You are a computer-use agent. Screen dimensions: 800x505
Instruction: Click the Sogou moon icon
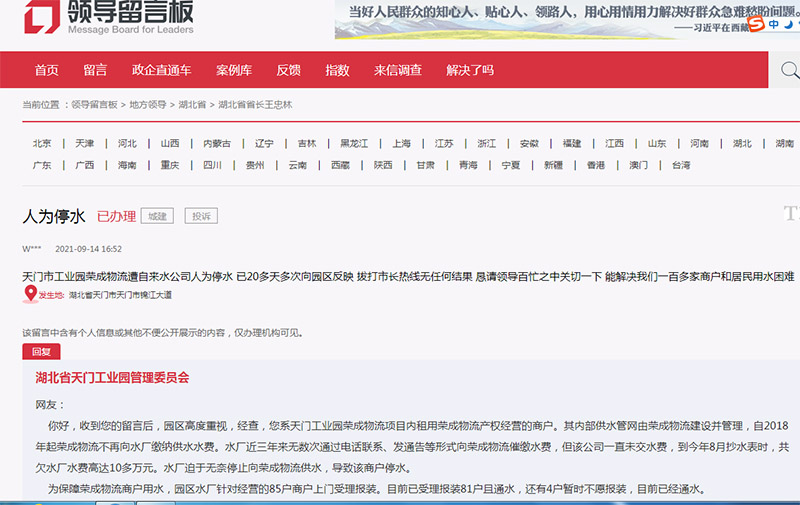(790, 24)
